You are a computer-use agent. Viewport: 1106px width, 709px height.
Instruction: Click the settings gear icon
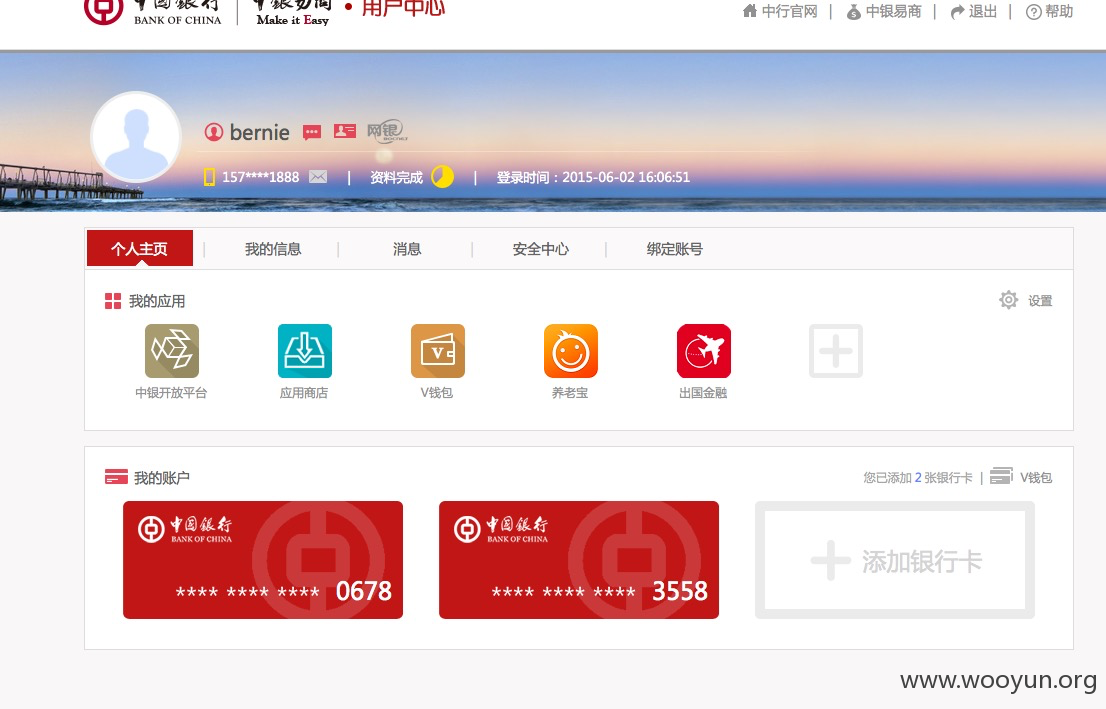tap(1009, 300)
